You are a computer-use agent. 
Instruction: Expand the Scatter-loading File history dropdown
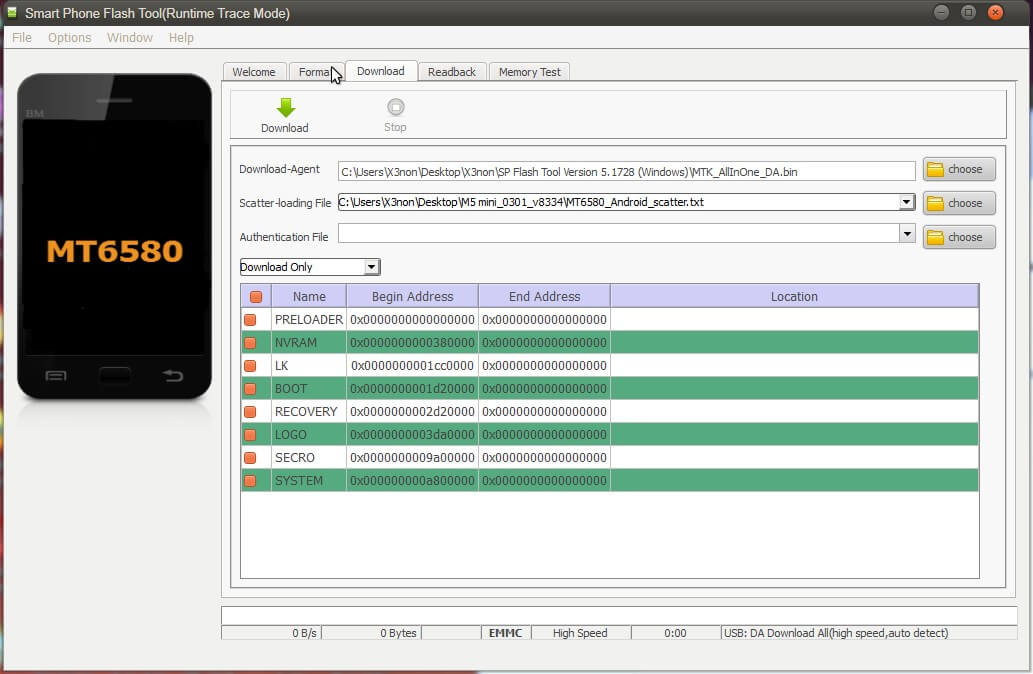906,203
